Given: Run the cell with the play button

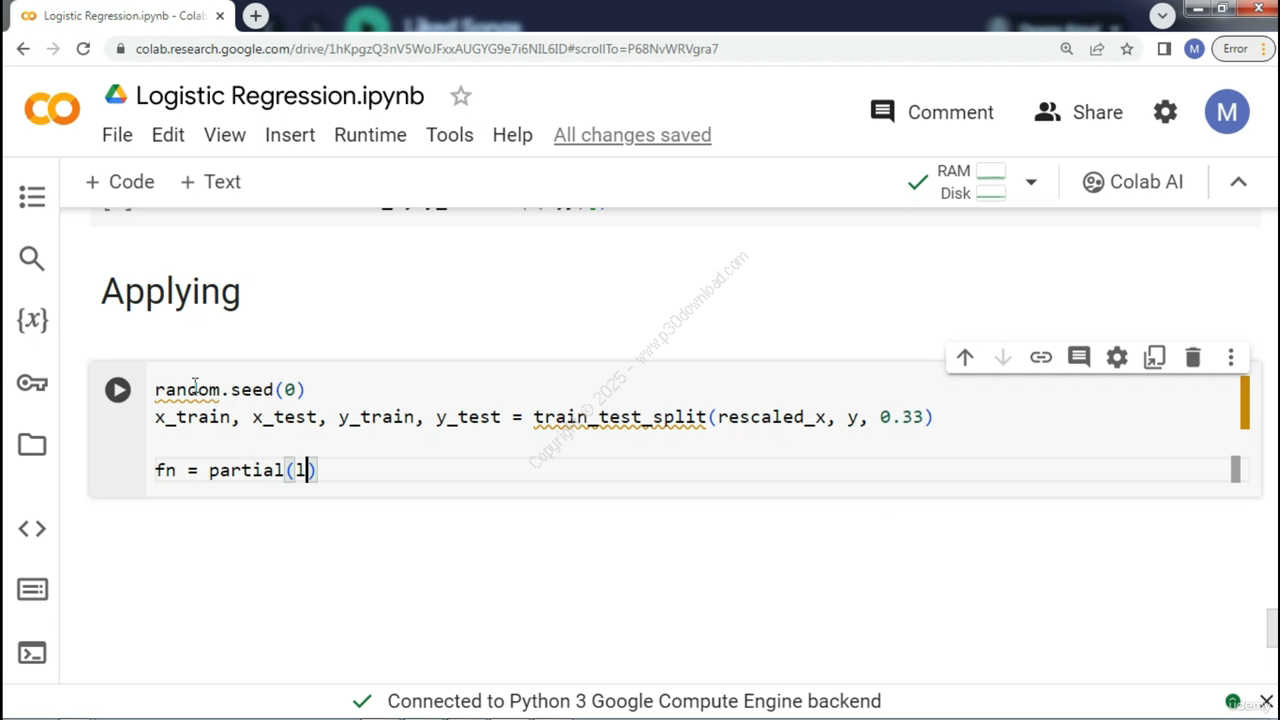Looking at the screenshot, I should pyautogui.click(x=118, y=389).
